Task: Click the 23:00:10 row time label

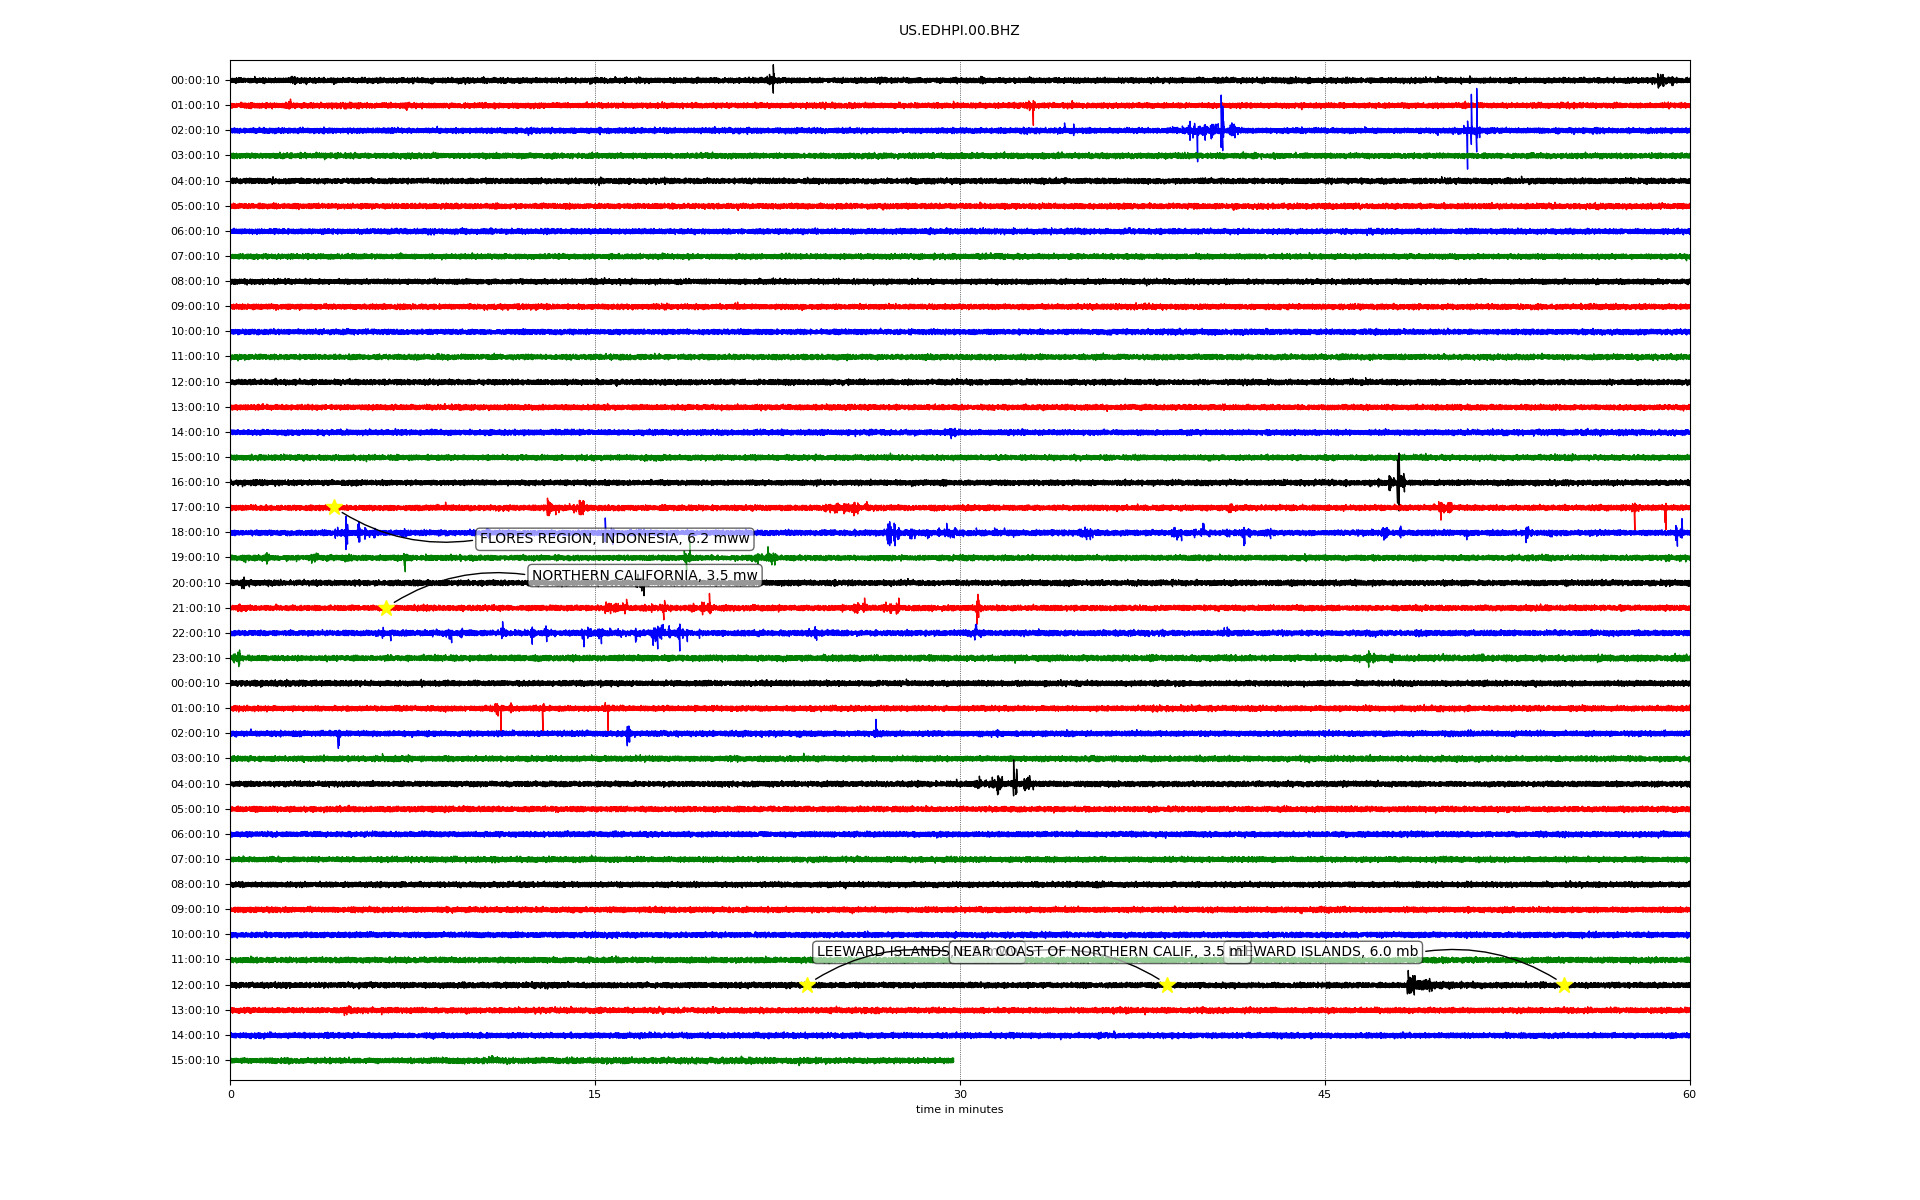Action: pyautogui.click(x=195, y=659)
